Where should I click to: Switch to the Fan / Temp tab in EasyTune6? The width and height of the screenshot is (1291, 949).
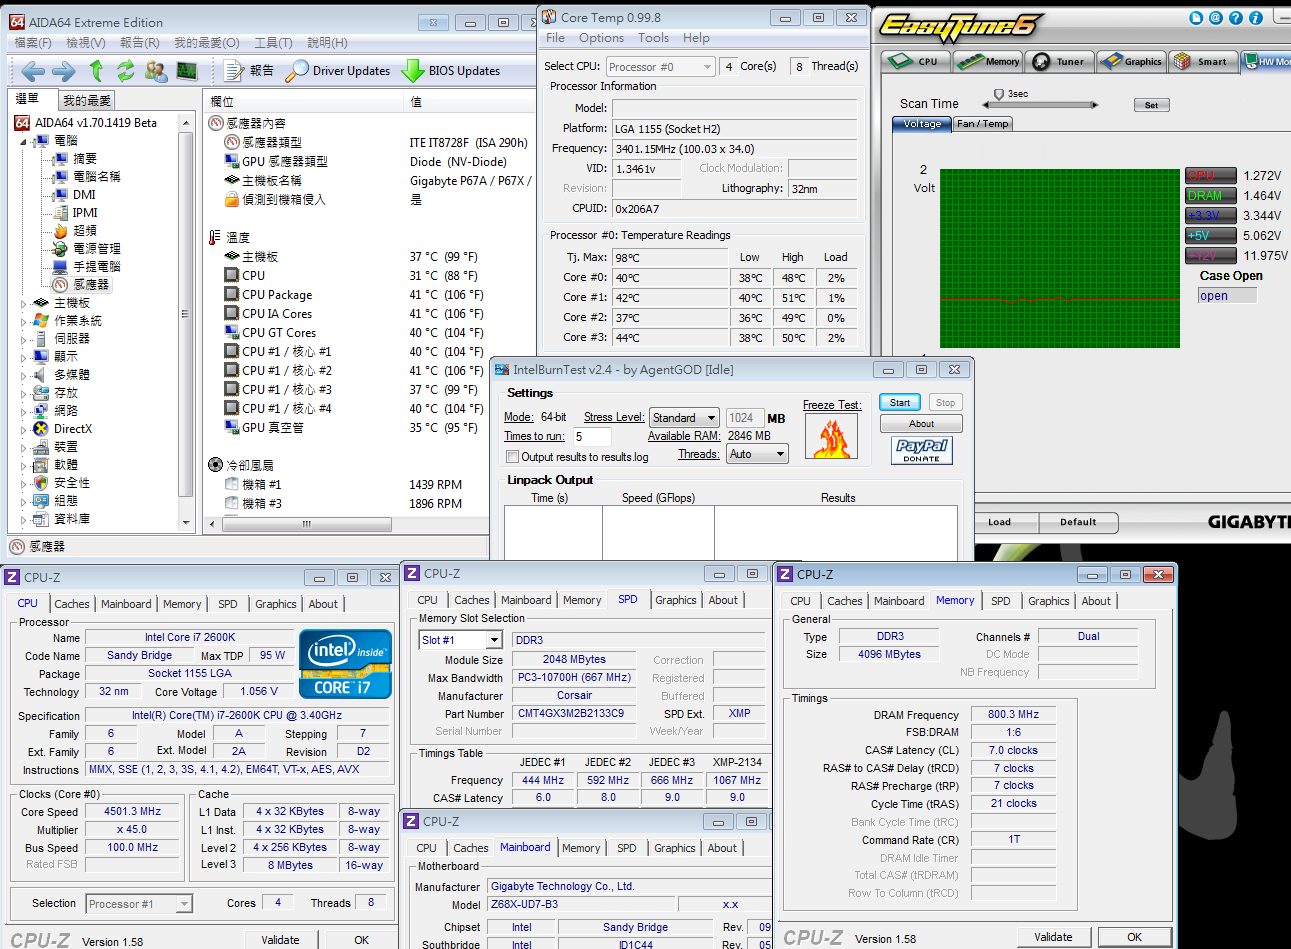983,124
